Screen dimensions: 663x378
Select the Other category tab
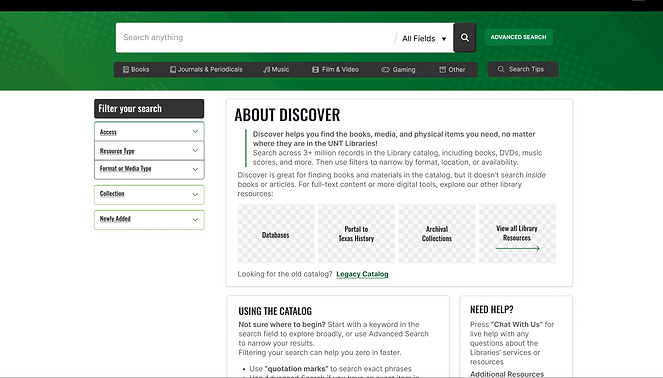[452, 69]
